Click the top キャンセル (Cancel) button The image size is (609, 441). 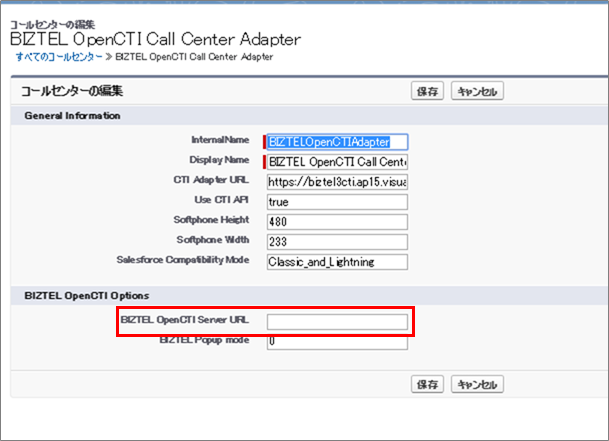click(x=477, y=91)
